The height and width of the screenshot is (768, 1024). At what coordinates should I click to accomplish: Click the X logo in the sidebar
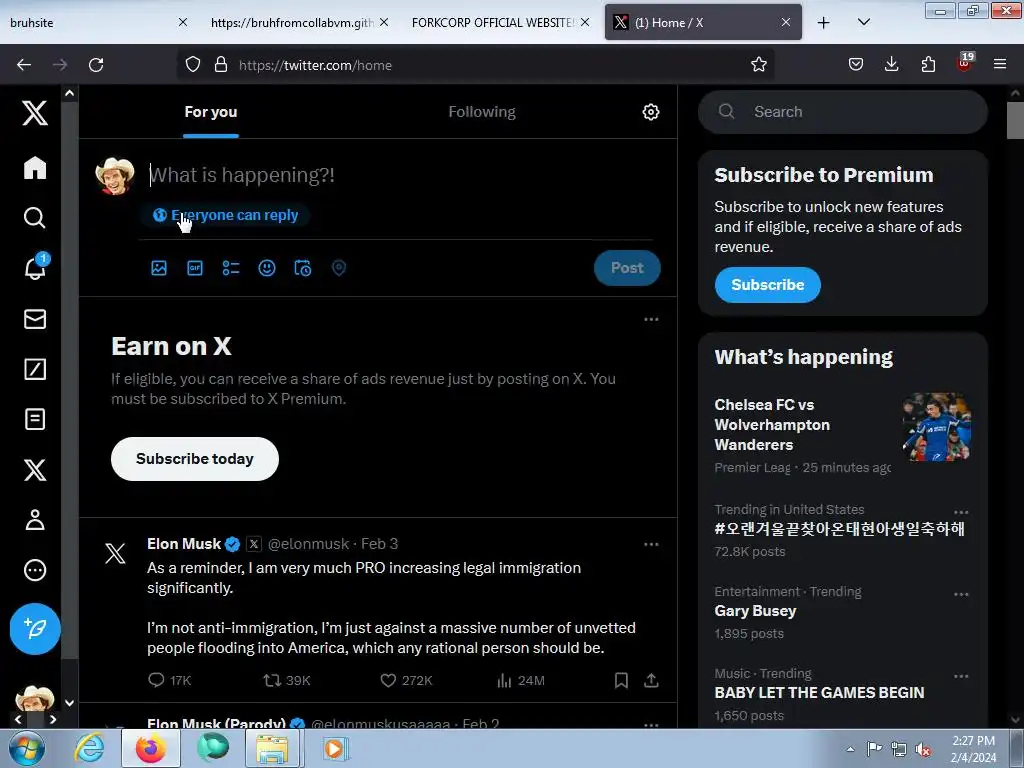click(35, 113)
